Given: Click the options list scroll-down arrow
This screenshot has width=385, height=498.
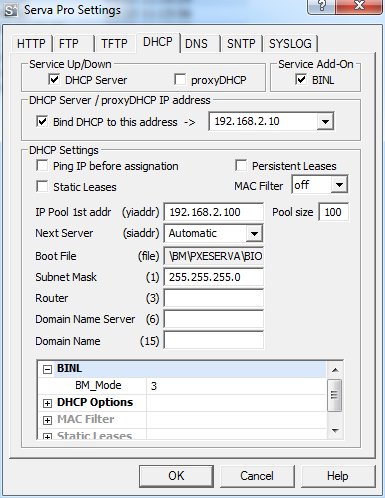Looking at the screenshot, I should point(335,431).
